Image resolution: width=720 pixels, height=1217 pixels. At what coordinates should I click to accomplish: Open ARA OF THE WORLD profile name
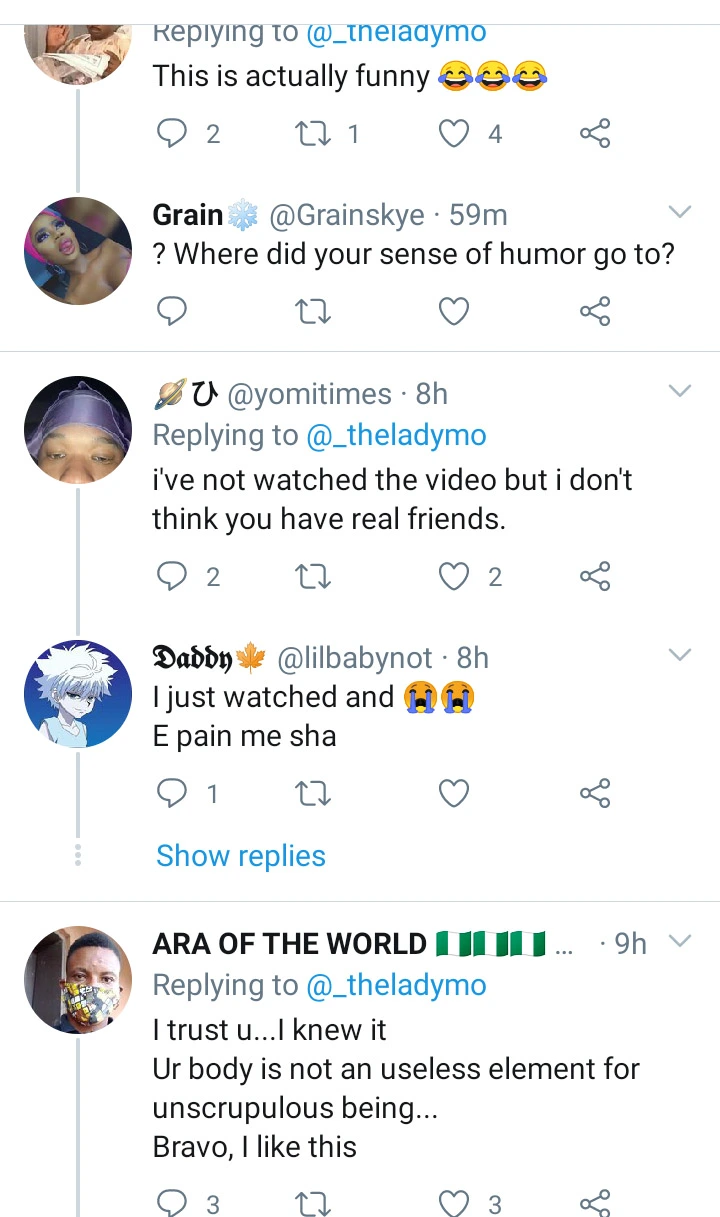pyautogui.click(x=289, y=943)
